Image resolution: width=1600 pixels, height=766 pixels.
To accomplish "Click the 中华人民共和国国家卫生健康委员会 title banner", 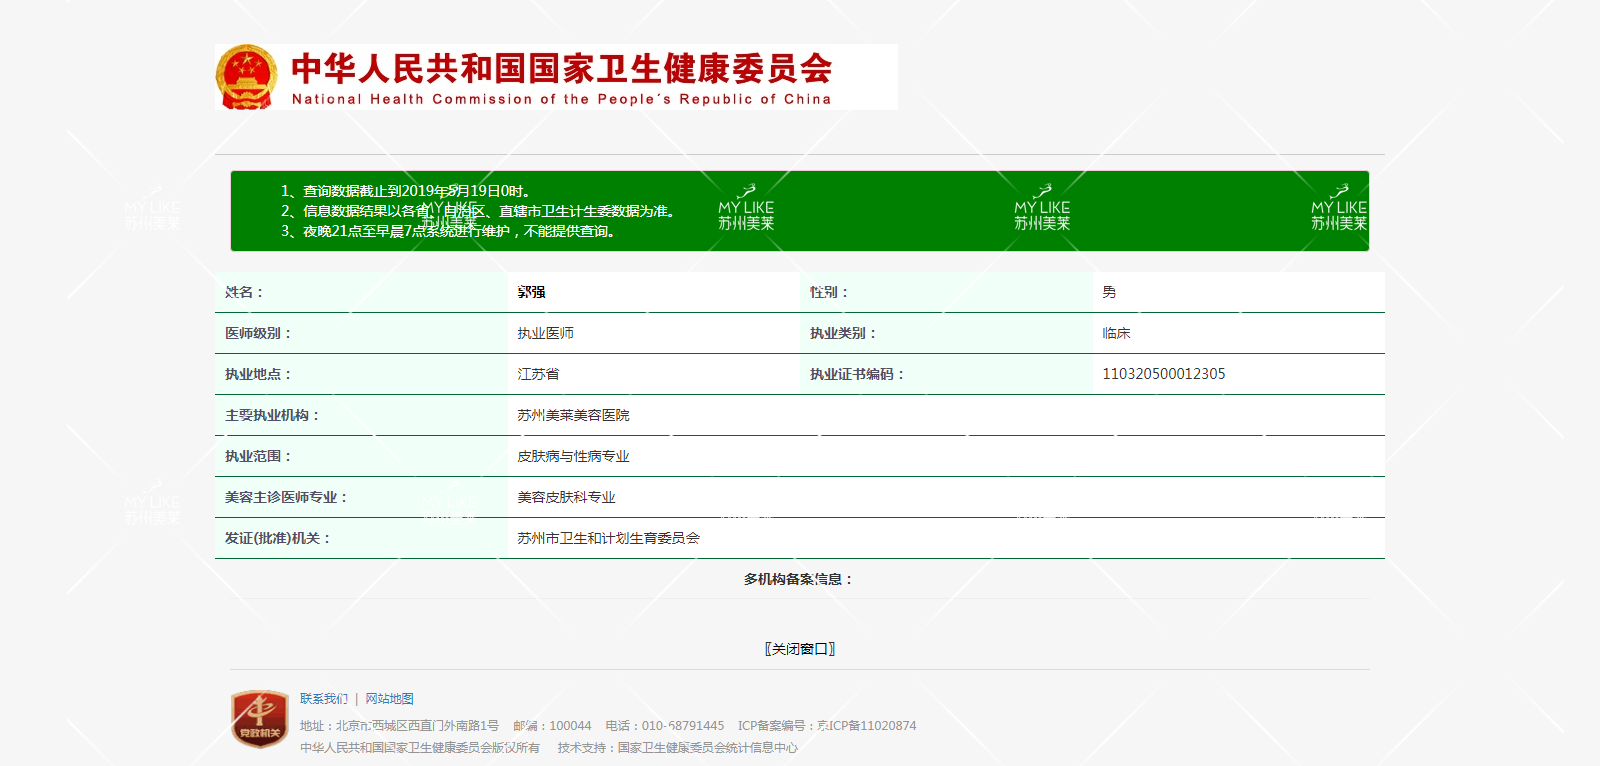I will click(x=561, y=77).
